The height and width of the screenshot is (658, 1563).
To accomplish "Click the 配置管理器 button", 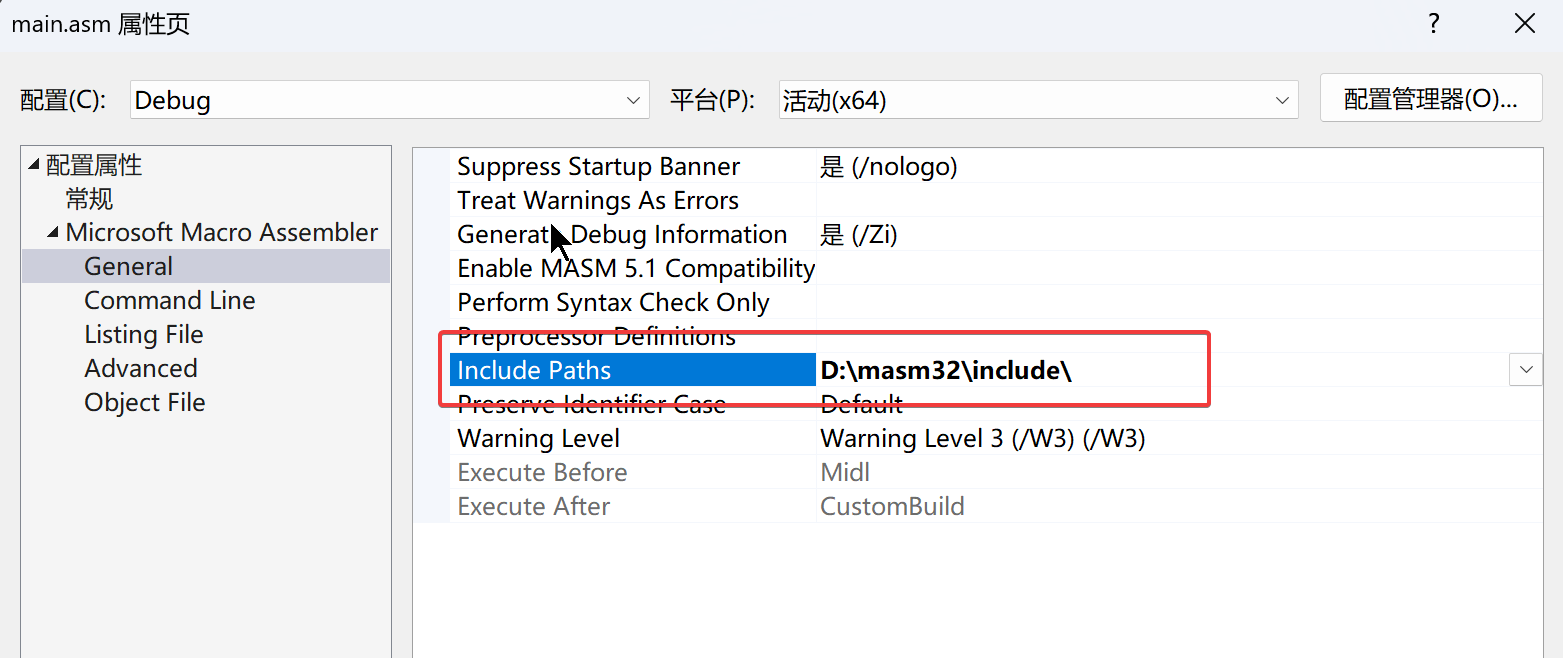I will [x=1430, y=98].
